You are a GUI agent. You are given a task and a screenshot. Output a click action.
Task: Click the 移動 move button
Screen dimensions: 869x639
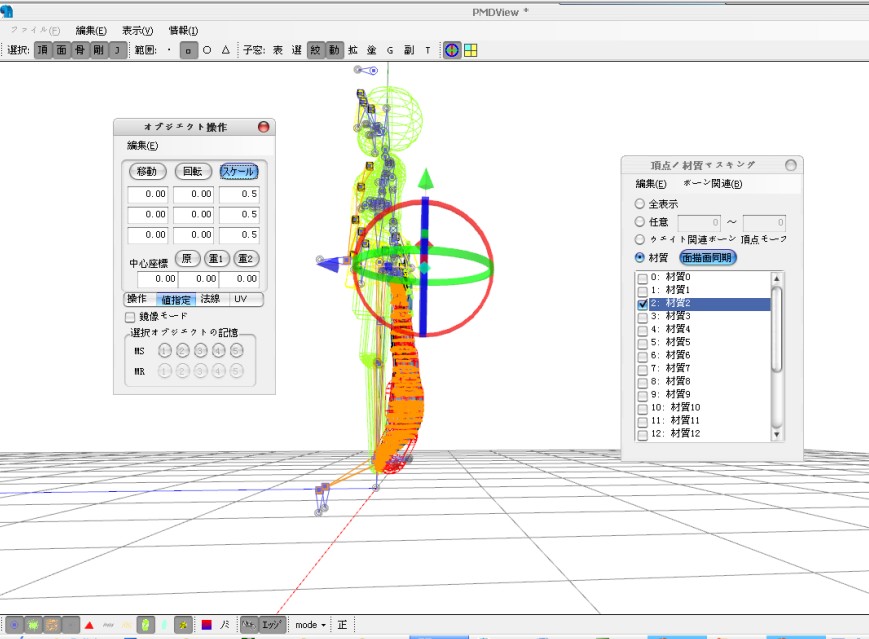coord(147,171)
